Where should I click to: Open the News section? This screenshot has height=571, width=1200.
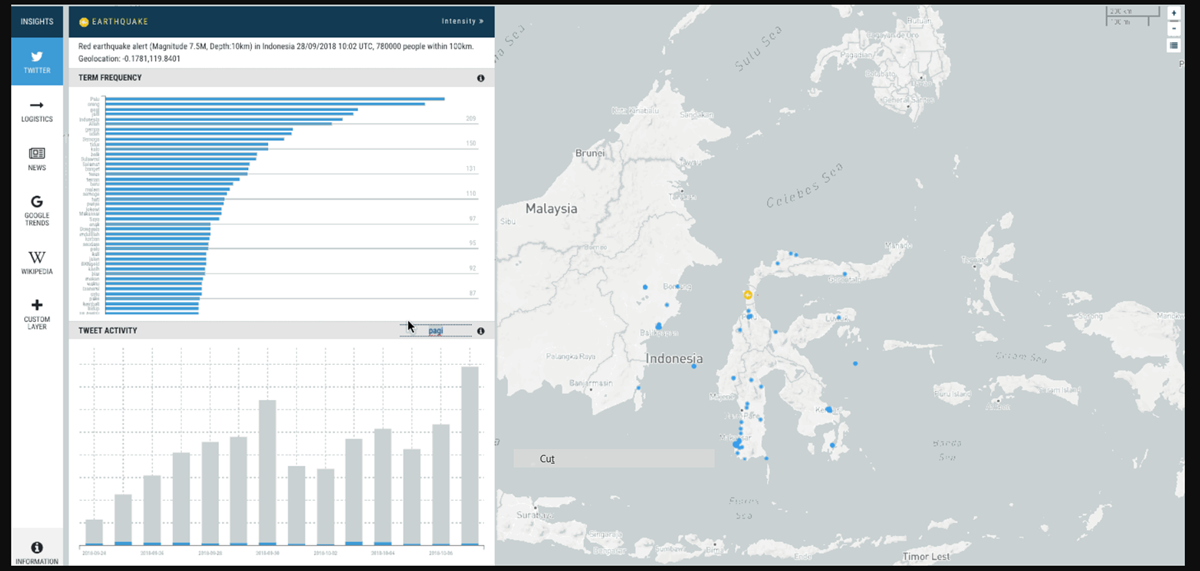pos(37,159)
